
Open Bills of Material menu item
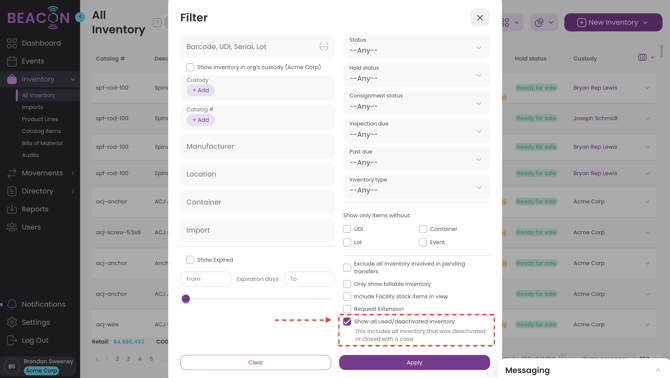42,143
